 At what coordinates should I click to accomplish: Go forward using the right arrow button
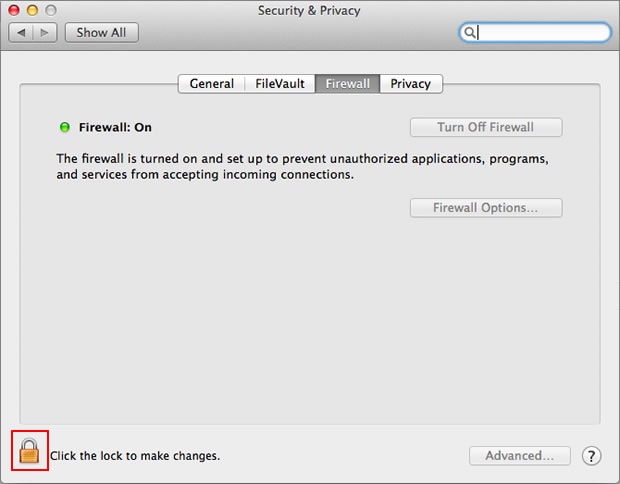[x=45, y=32]
